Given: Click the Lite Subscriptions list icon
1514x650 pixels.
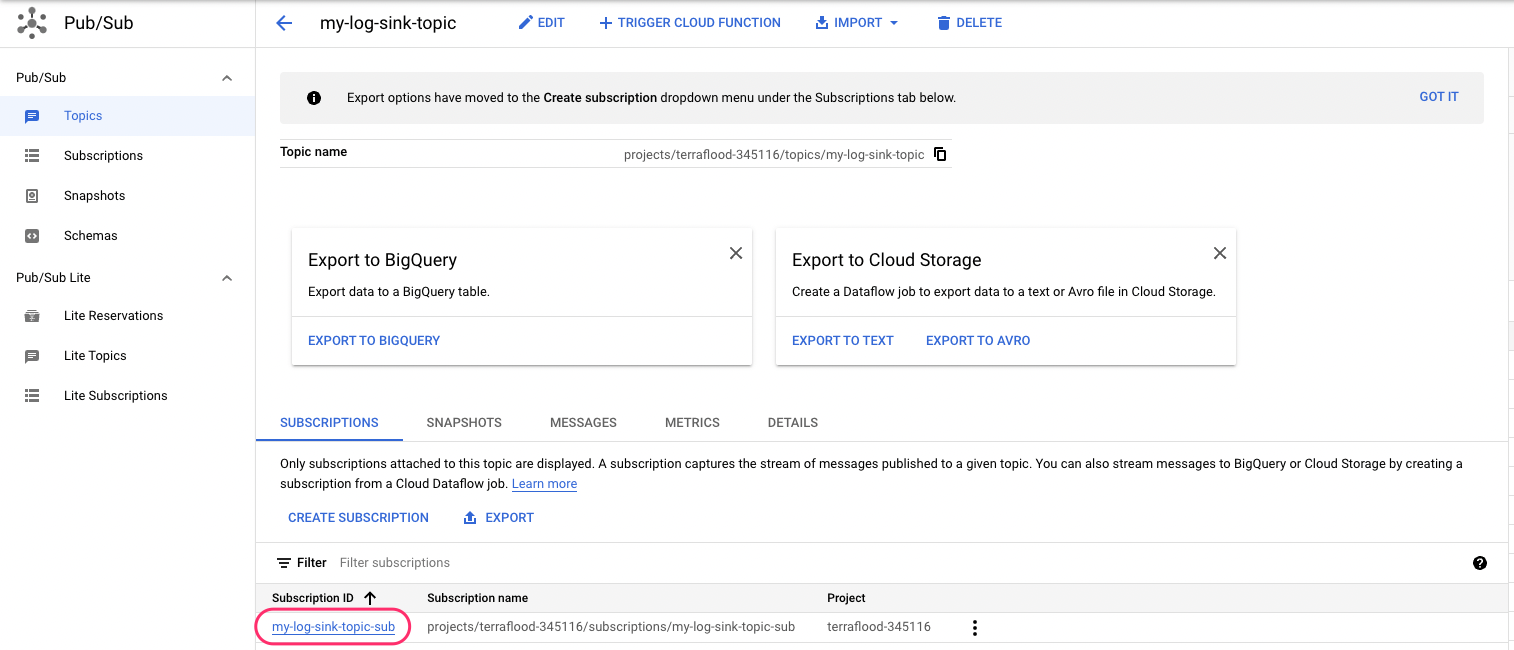Looking at the screenshot, I should point(32,396).
